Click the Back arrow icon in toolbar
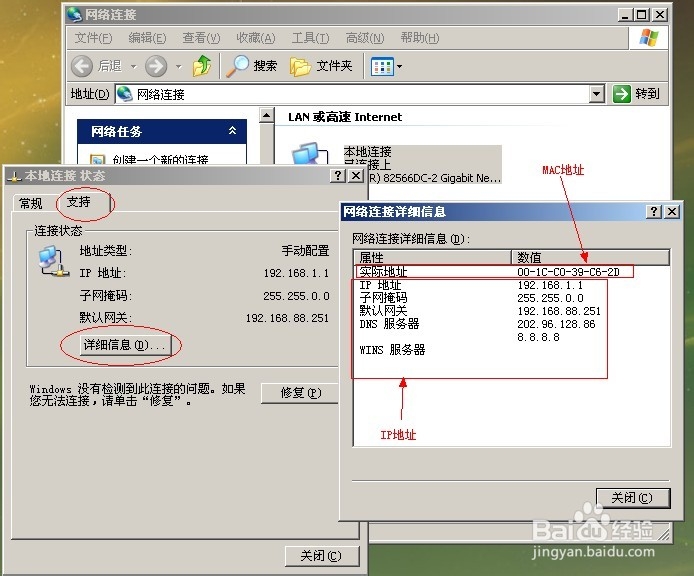 82,66
